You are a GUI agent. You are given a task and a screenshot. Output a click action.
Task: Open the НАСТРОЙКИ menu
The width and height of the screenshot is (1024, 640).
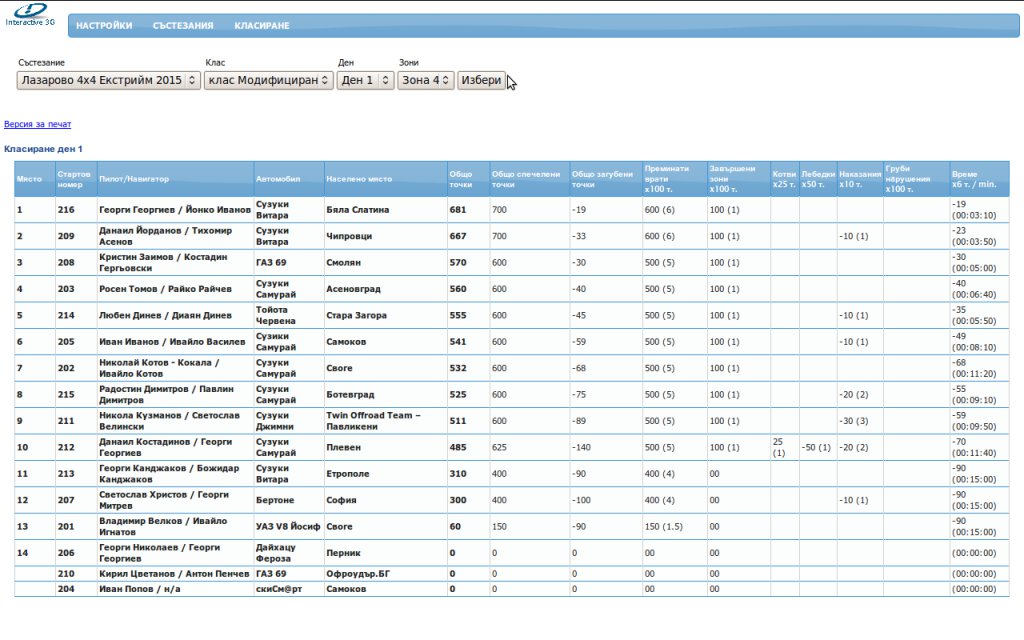pos(104,26)
